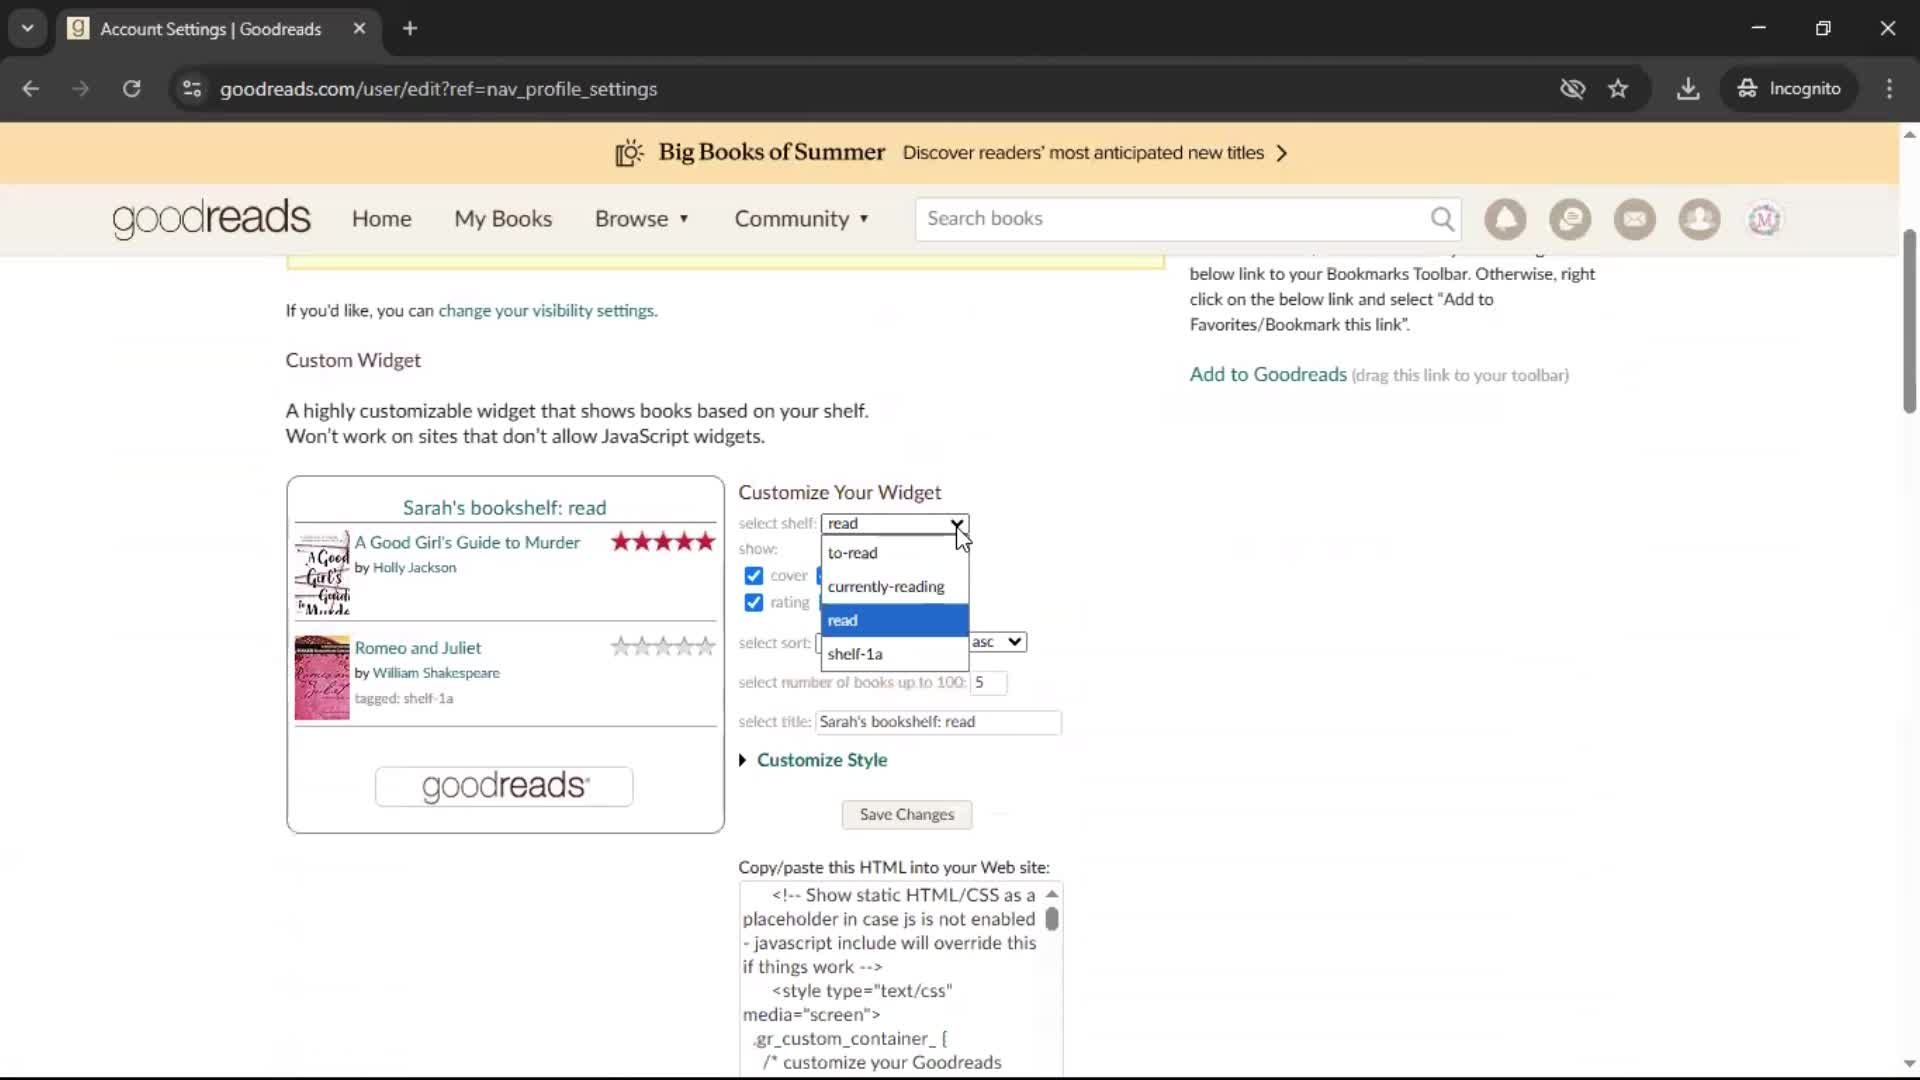This screenshot has height=1080, width=1920.
Task: Open Discover readers' most anticipated titles banner
Action: pyautogui.click(x=1083, y=153)
